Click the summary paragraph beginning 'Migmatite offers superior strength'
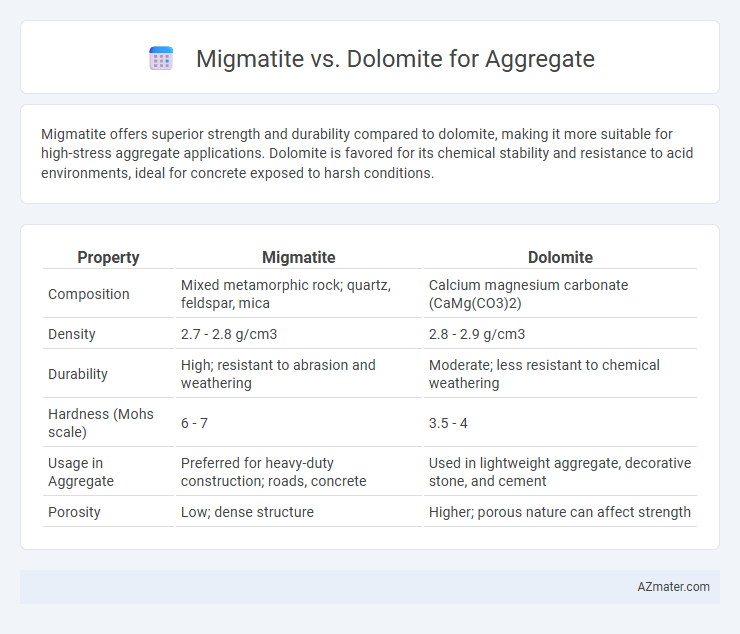 click(x=367, y=153)
